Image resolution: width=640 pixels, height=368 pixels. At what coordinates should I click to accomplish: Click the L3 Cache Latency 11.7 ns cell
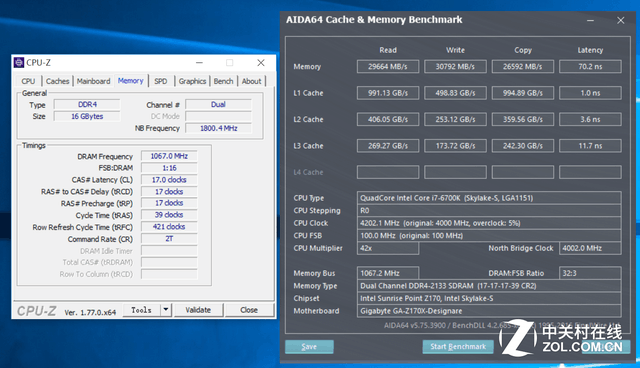click(590, 146)
